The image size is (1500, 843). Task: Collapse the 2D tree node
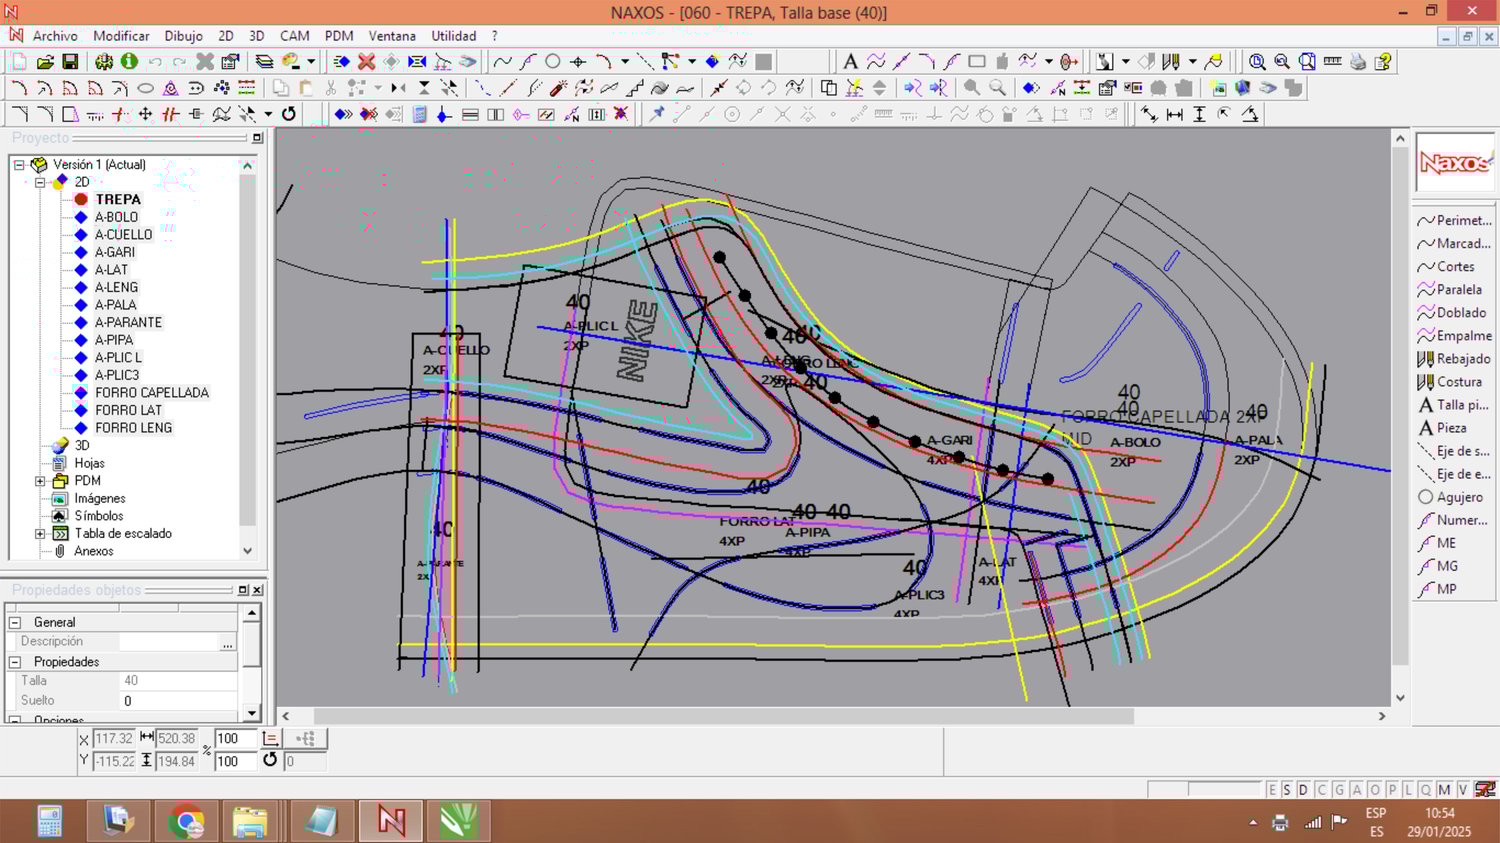[40, 182]
